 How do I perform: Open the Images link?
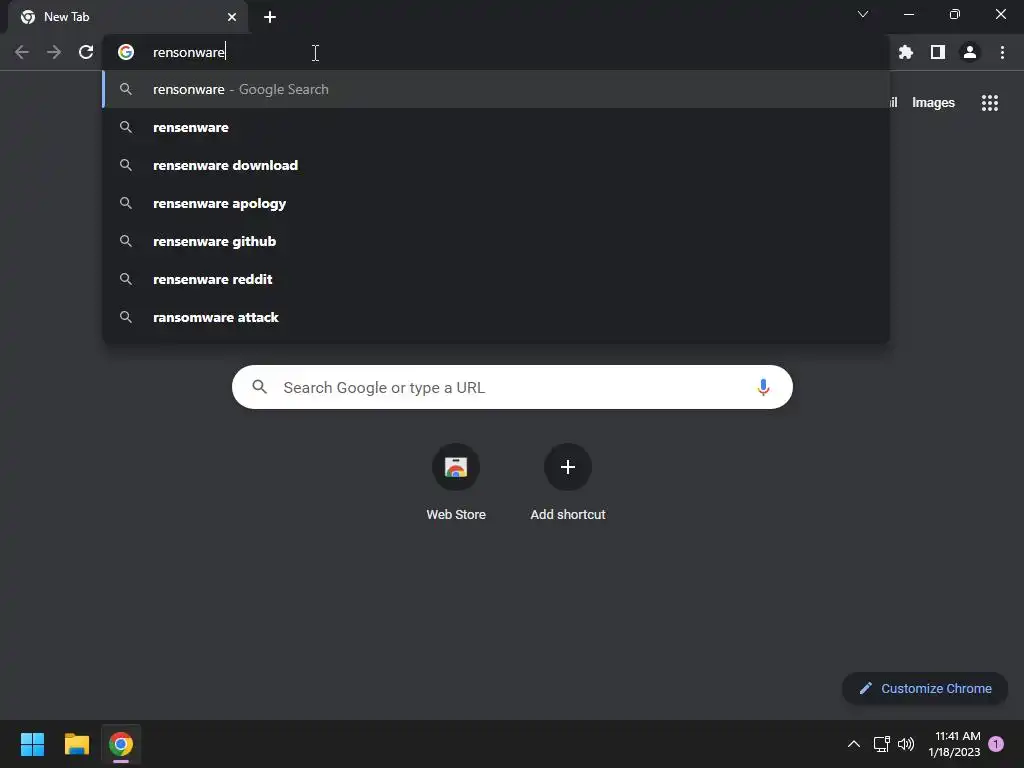coord(933,103)
